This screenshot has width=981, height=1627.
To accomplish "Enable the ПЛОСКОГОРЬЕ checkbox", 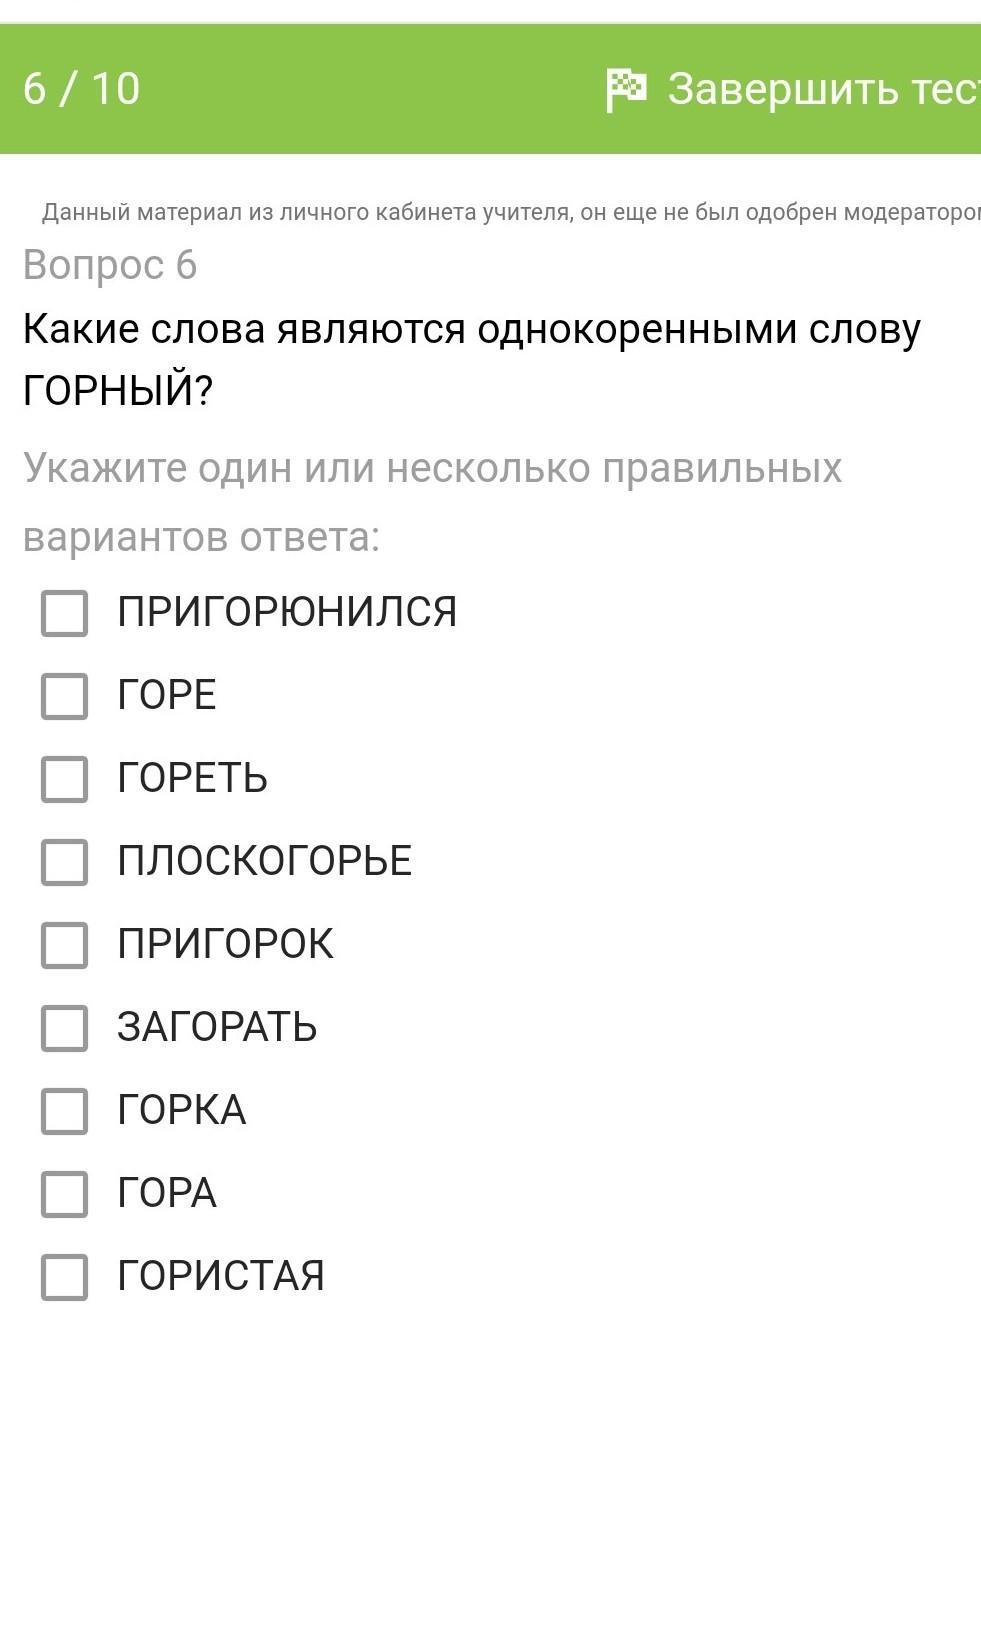I will click(x=65, y=862).
